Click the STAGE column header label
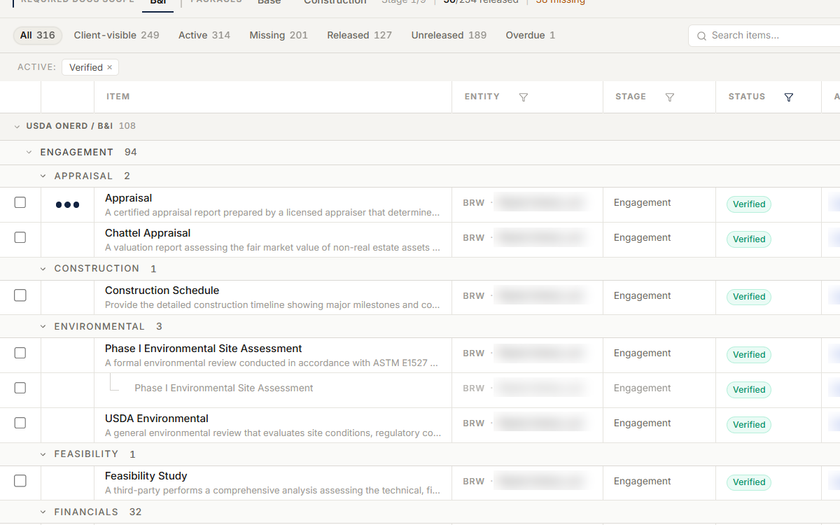 (x=631, y=96)
